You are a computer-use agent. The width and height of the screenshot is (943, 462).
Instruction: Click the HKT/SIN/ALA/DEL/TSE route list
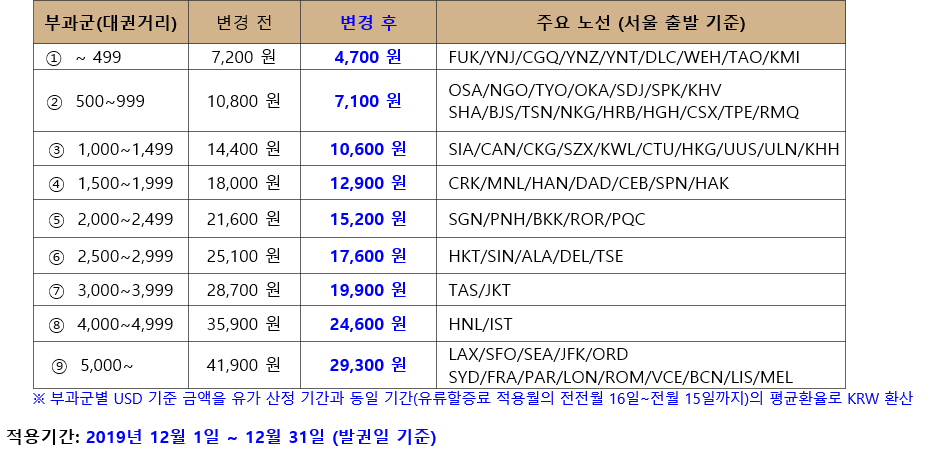click(536, 257)
